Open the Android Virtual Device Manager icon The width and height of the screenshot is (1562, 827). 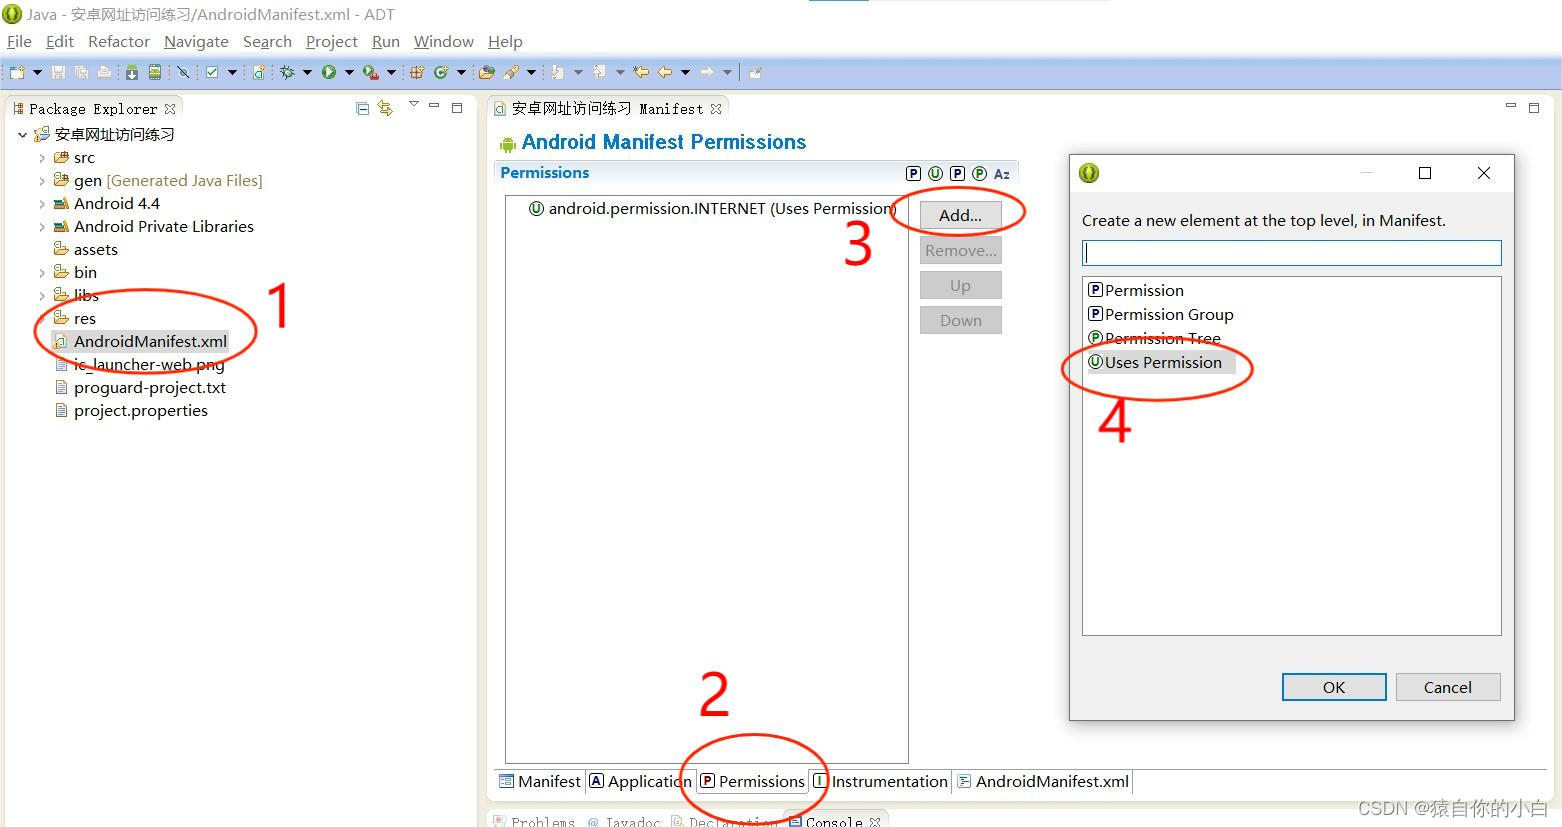(155, 72)
